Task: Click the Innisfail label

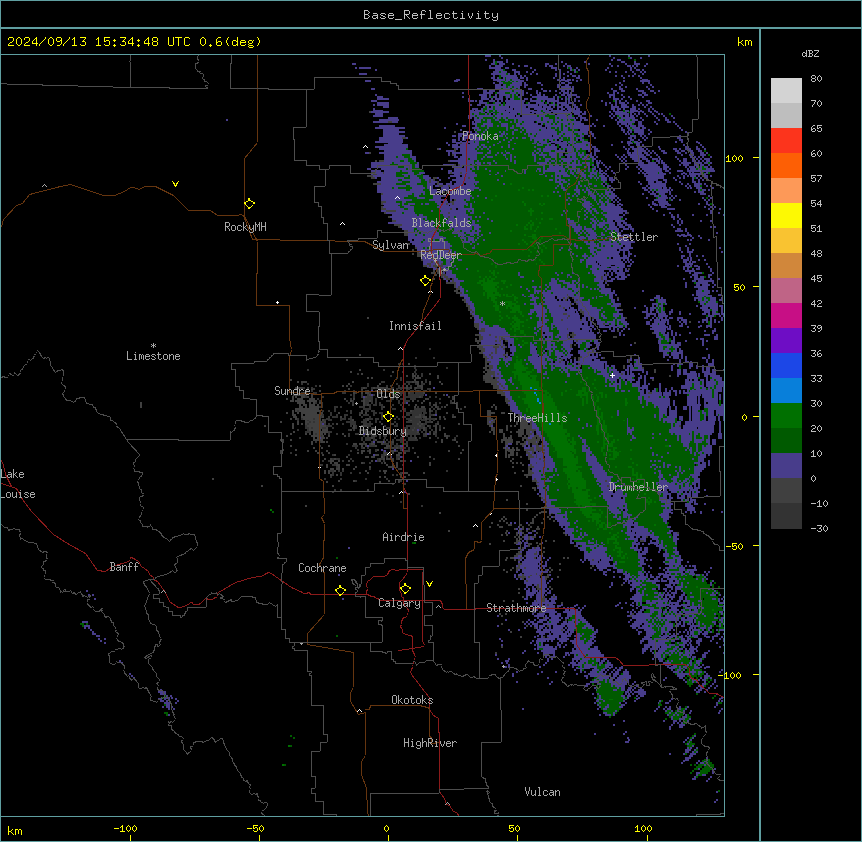Action: pos(415,326)
